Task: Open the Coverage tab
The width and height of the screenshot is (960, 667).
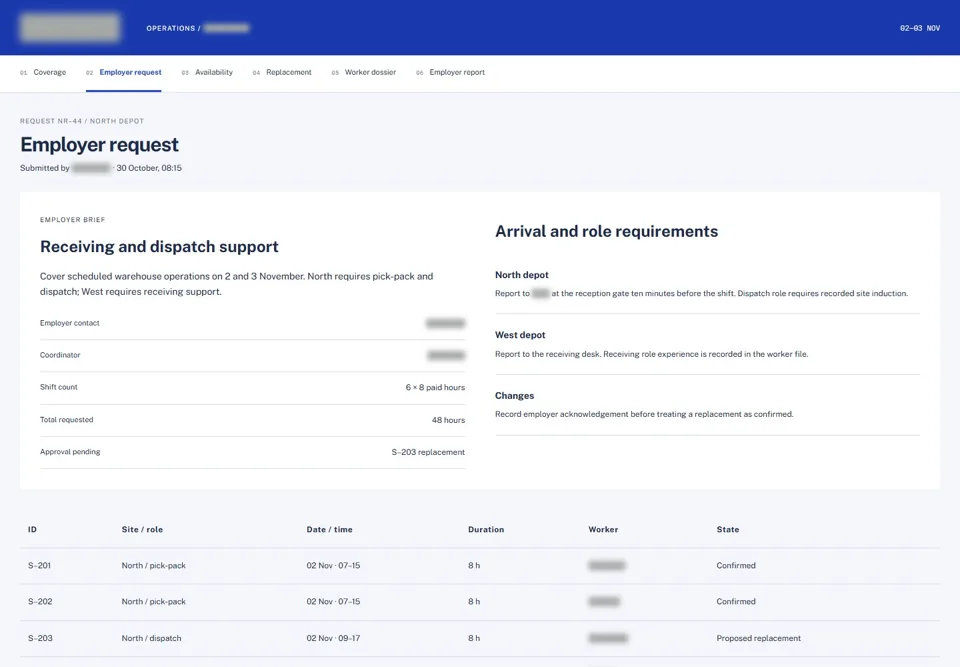Action: point(43,72)
